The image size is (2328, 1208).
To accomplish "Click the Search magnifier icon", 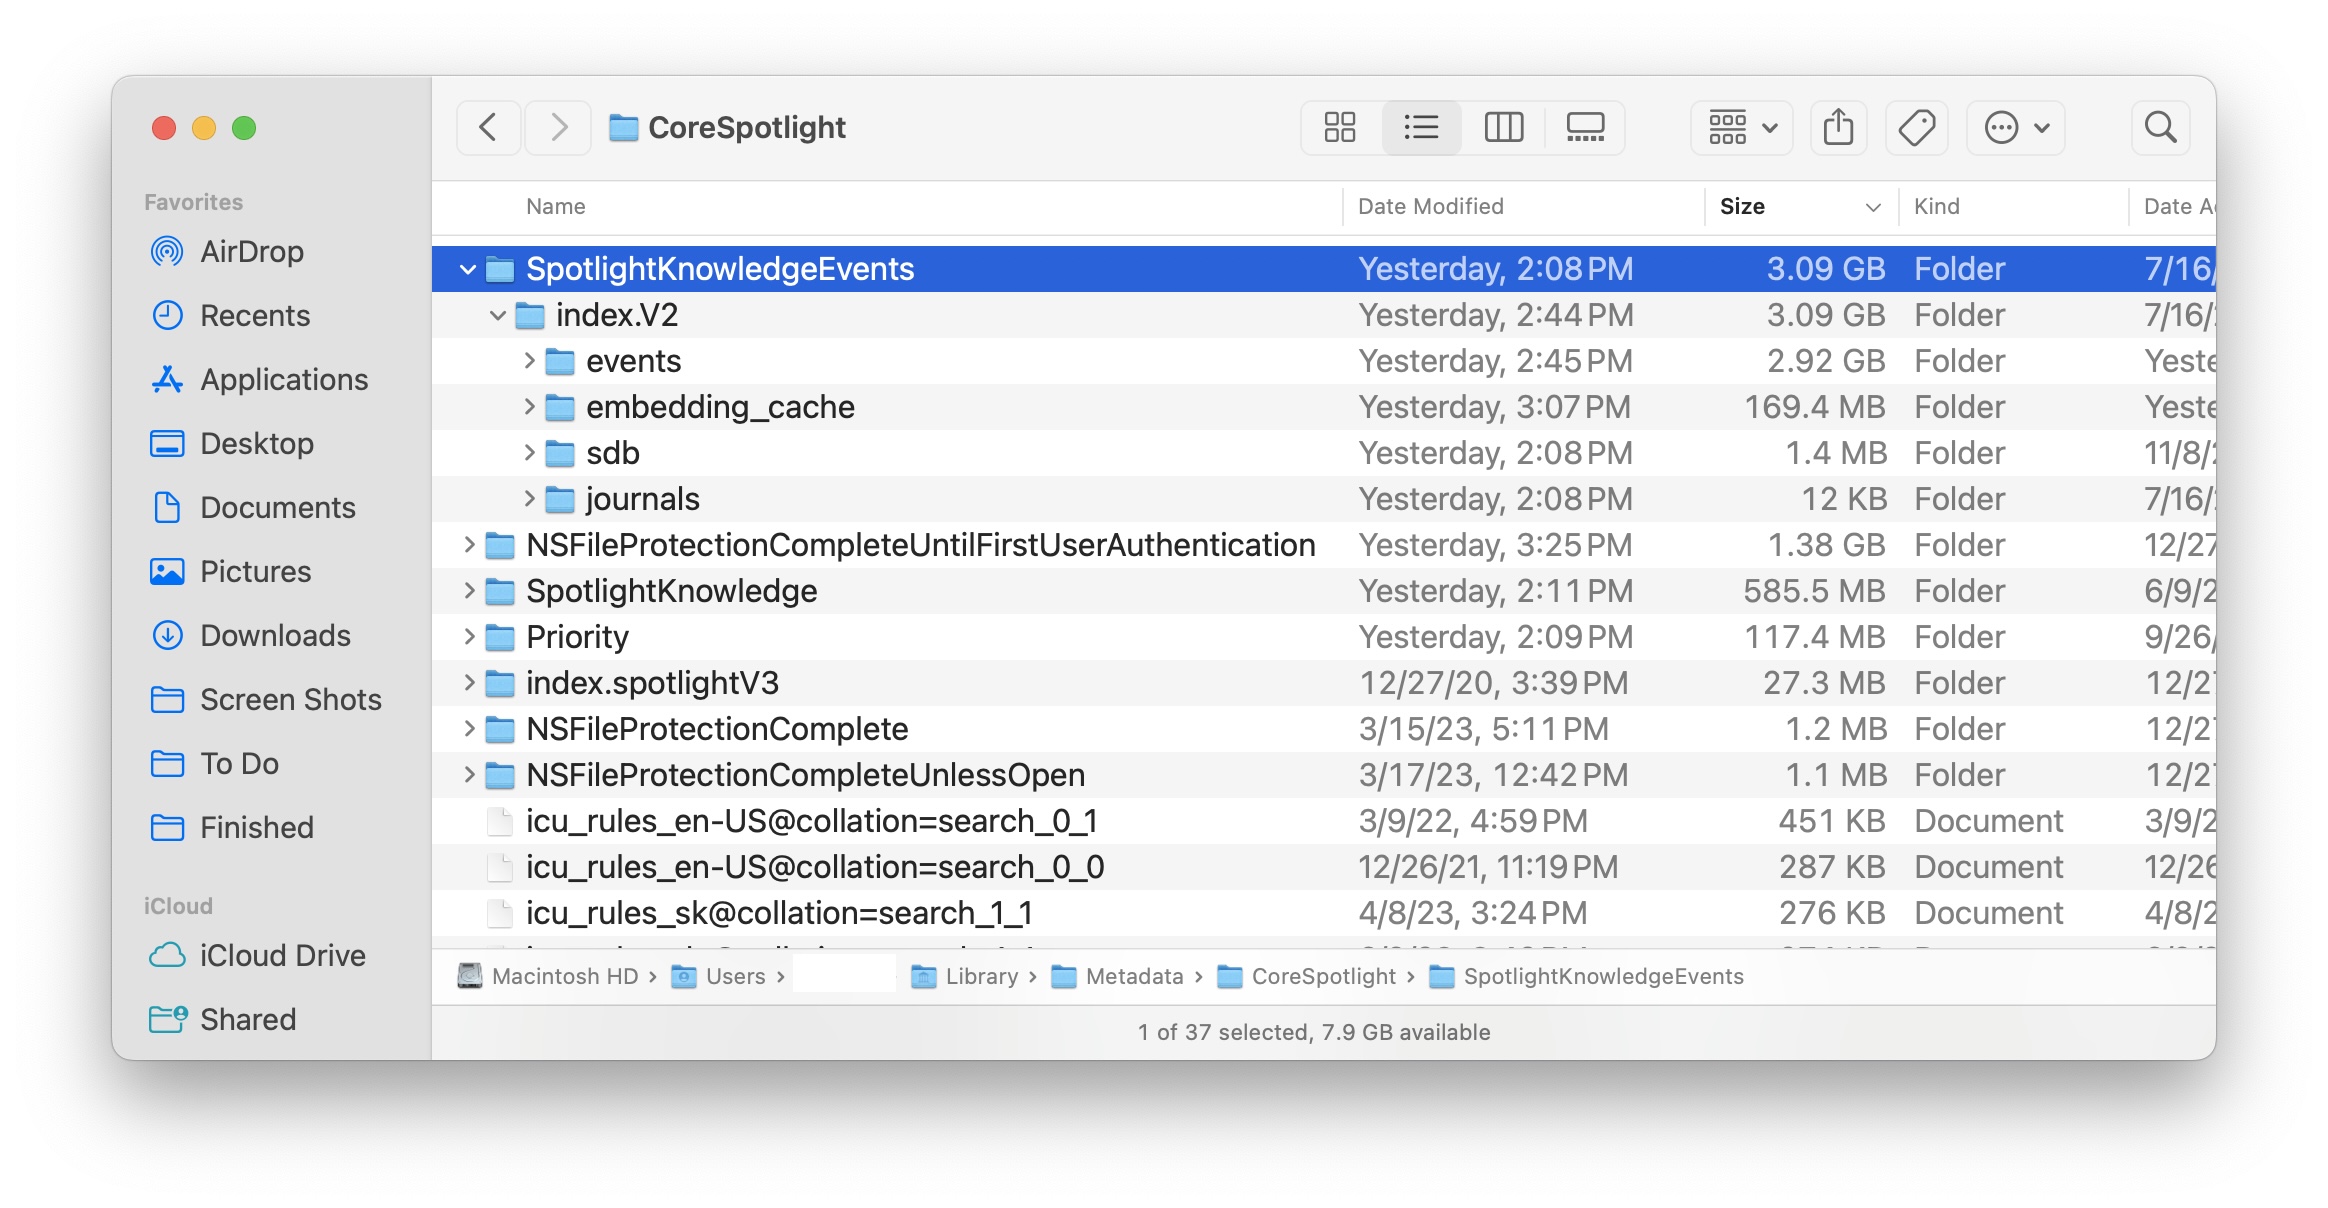I will coord(2160,127).
